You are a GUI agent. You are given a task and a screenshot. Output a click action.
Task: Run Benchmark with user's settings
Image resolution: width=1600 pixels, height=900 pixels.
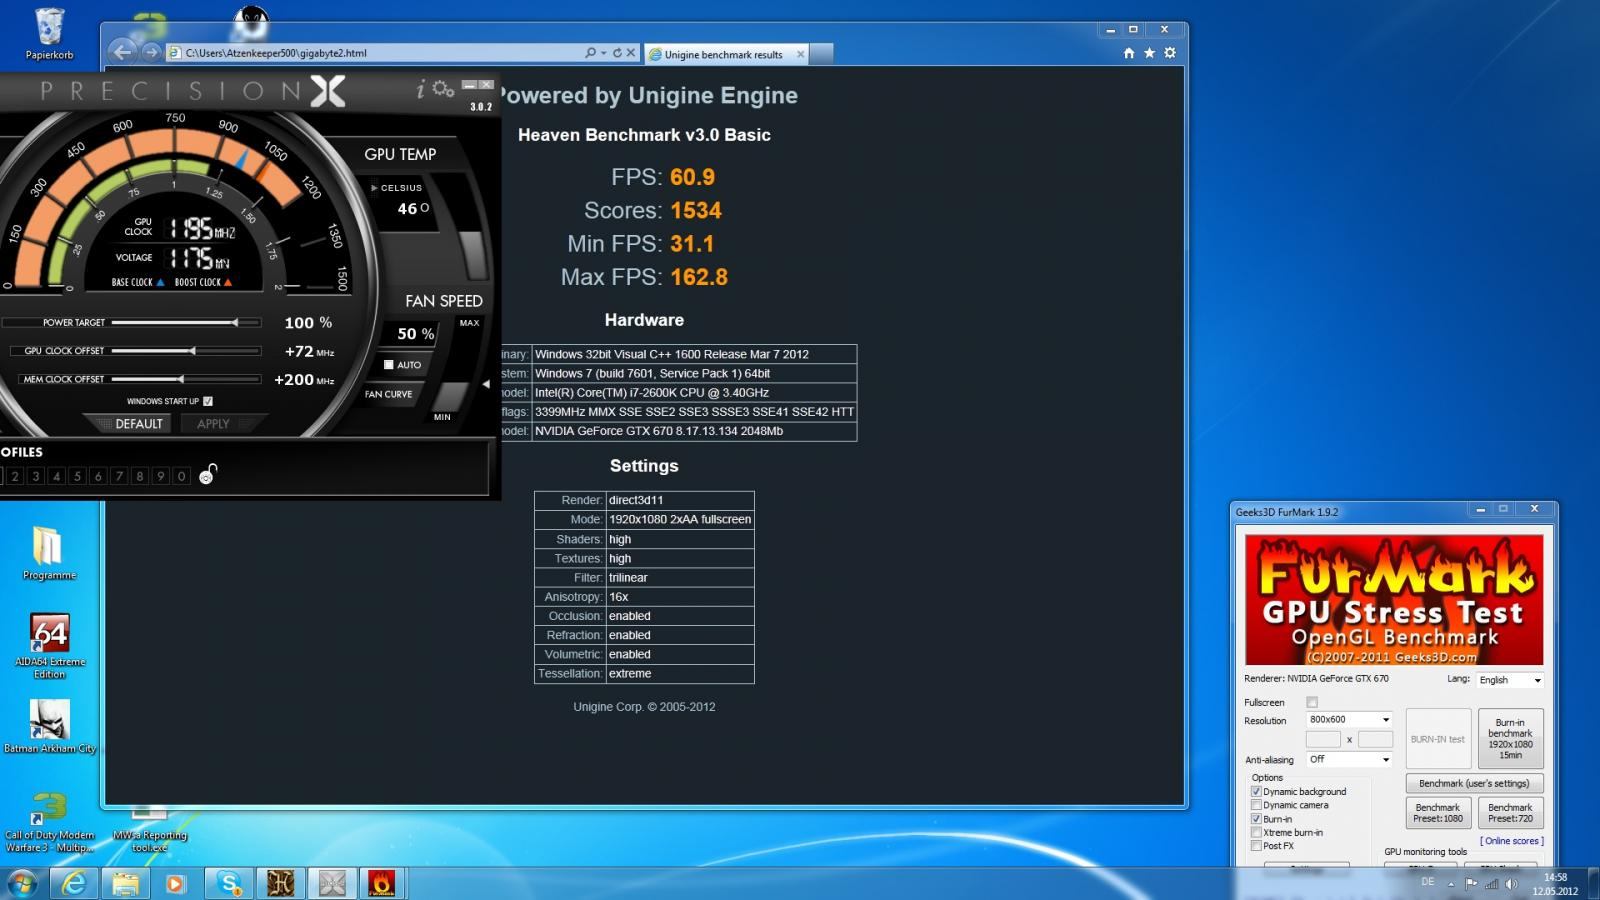pos(1474,784)
